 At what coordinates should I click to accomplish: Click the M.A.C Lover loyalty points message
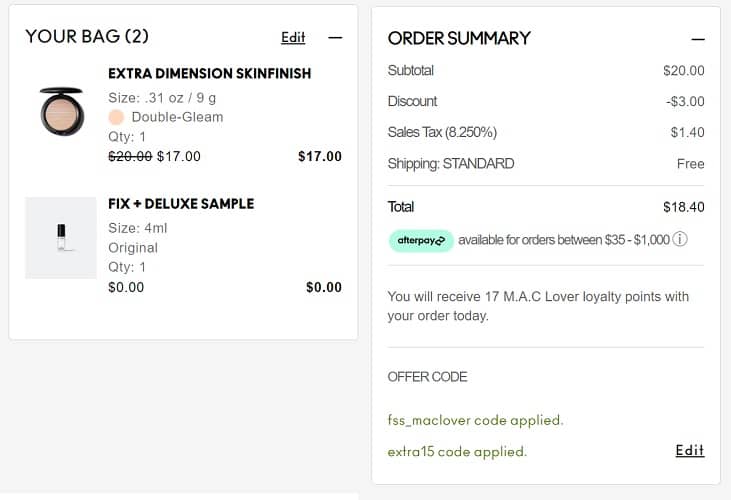tap(538, 306)
